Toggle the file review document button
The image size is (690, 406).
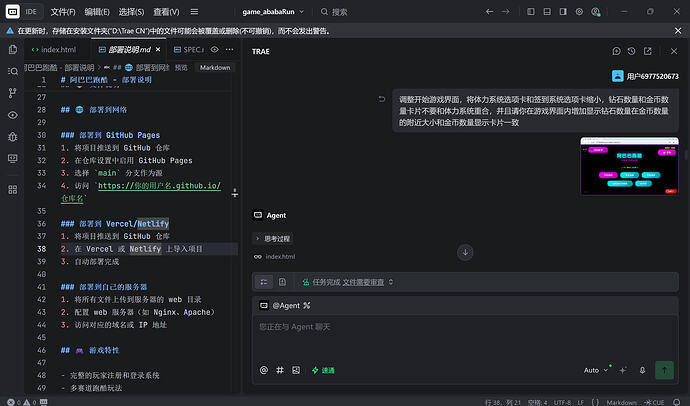coord(283,282)
